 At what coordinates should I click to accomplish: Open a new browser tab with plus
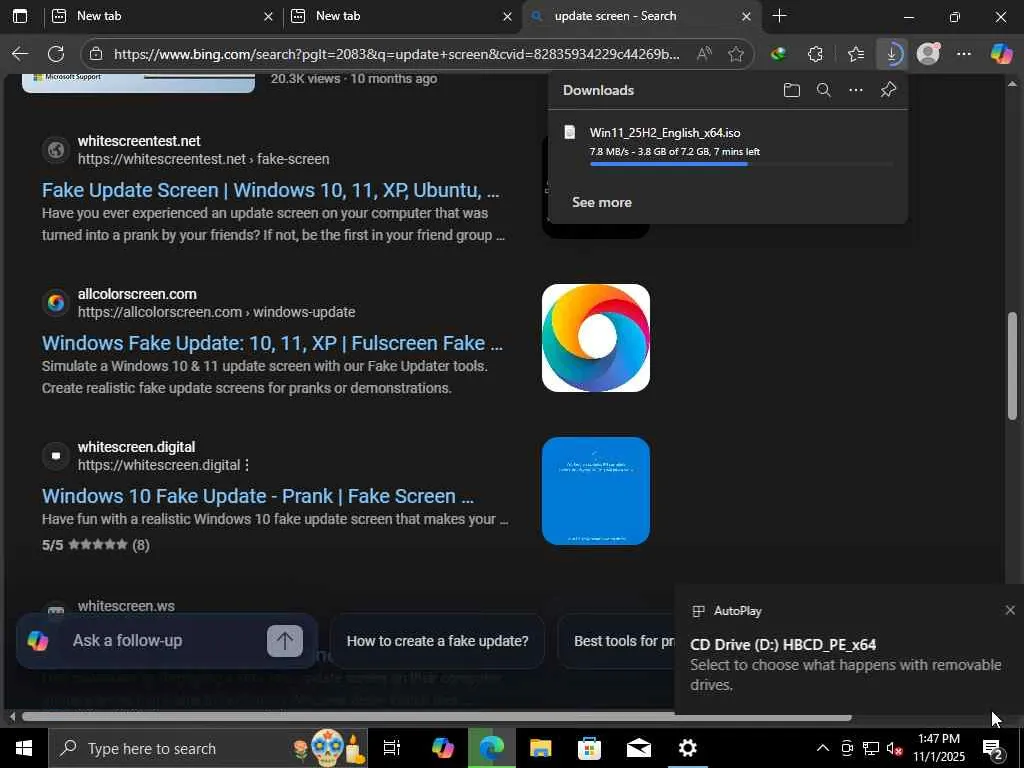click(779, 16)
